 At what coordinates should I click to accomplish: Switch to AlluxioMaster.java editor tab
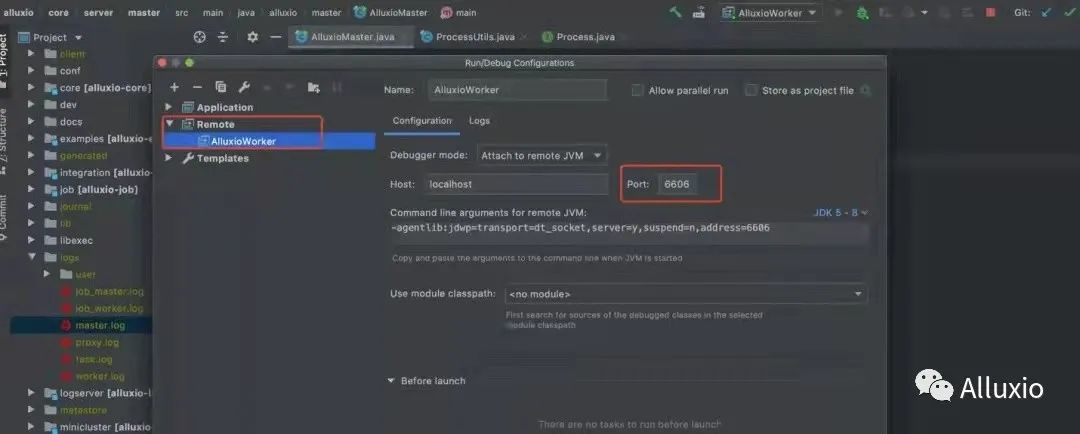pos(351,37)
